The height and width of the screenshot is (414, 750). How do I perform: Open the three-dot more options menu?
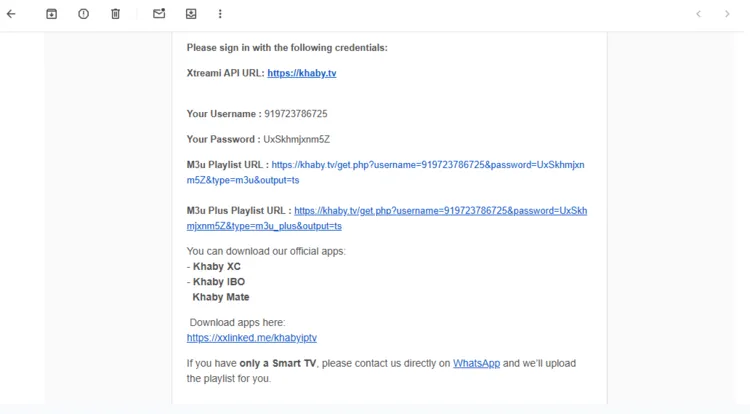[x=220, y=14]
